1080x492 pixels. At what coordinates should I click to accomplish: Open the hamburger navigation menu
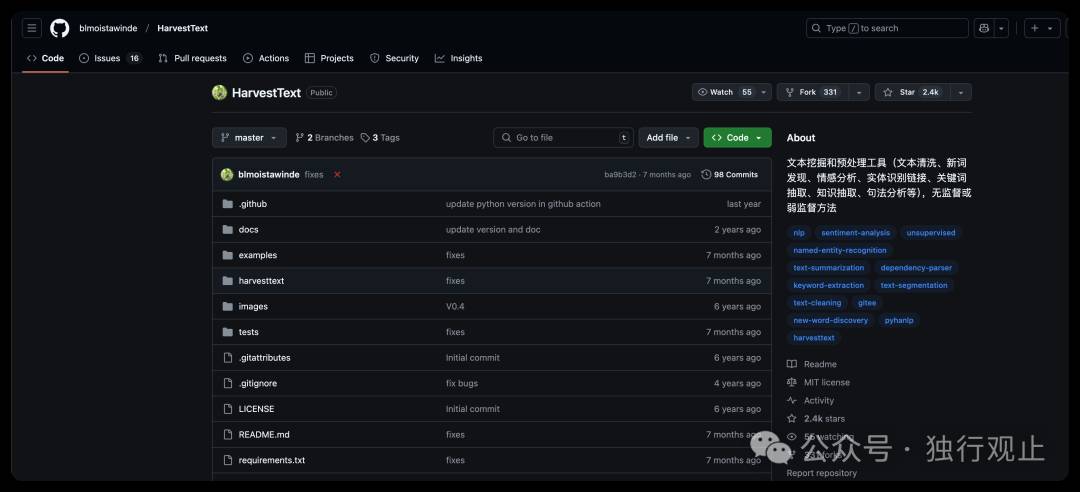(32, 28)
